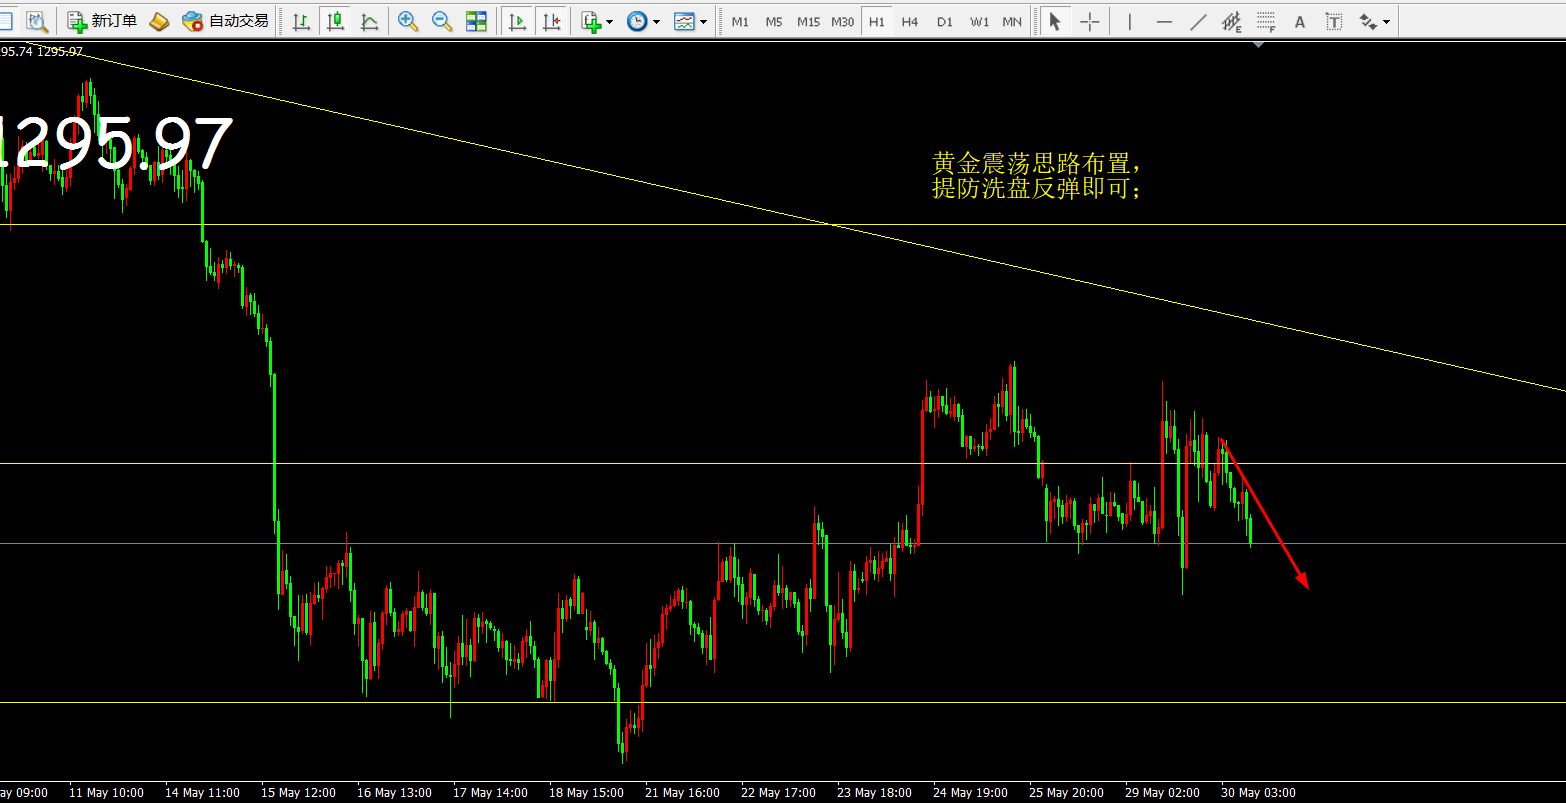Select the M30 timeframe
Screen dimensions: 1566x803
point(843,21)
